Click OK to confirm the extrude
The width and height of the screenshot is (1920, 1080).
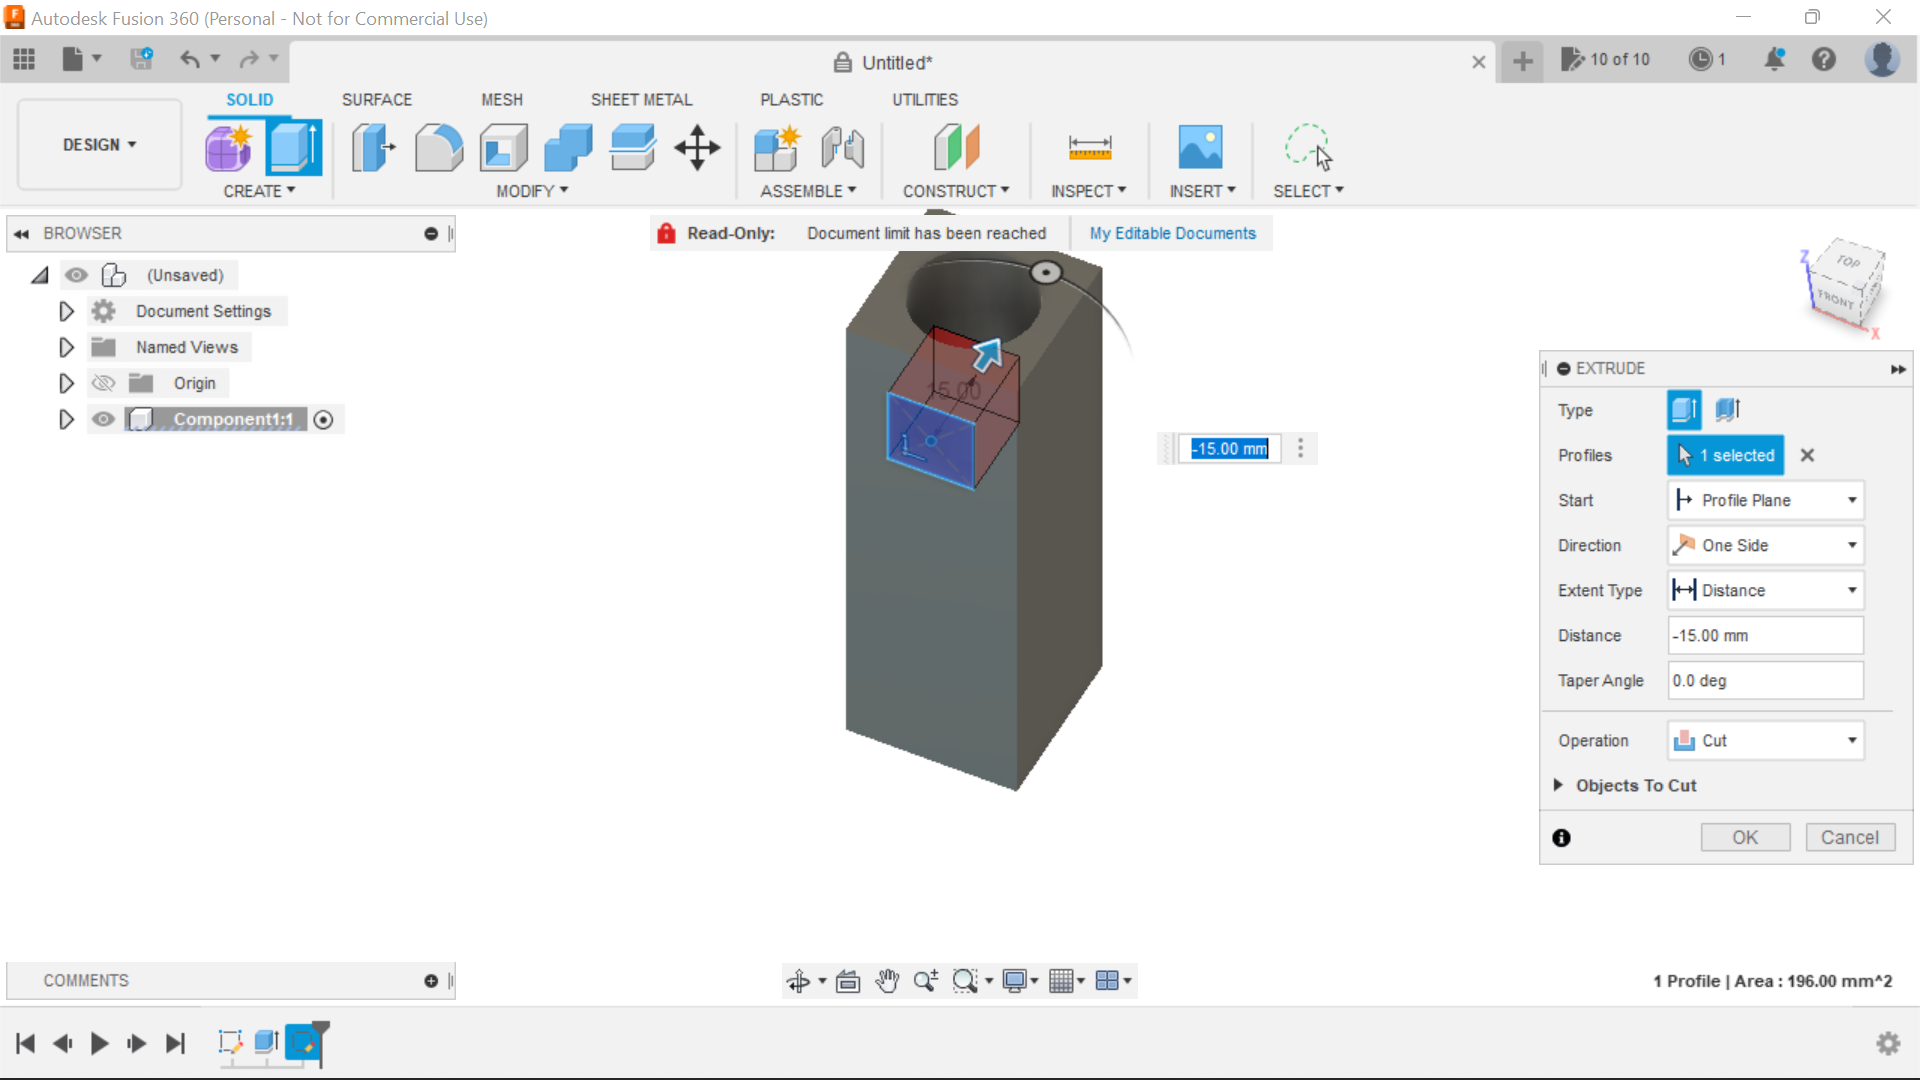(x=1745, y=837)
